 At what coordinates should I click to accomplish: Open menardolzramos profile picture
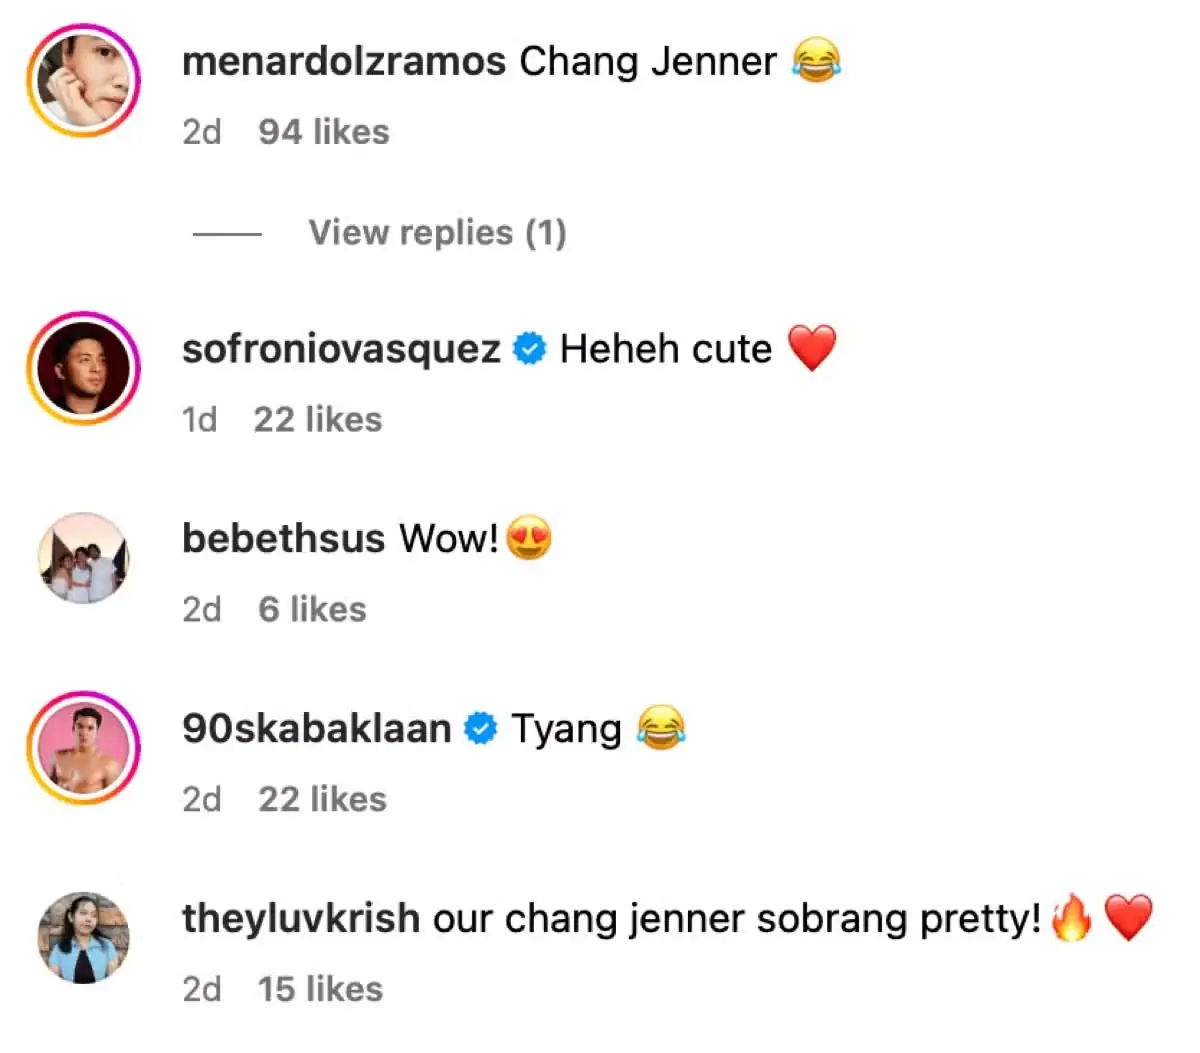pyautogui.click(x=83, y=80)
